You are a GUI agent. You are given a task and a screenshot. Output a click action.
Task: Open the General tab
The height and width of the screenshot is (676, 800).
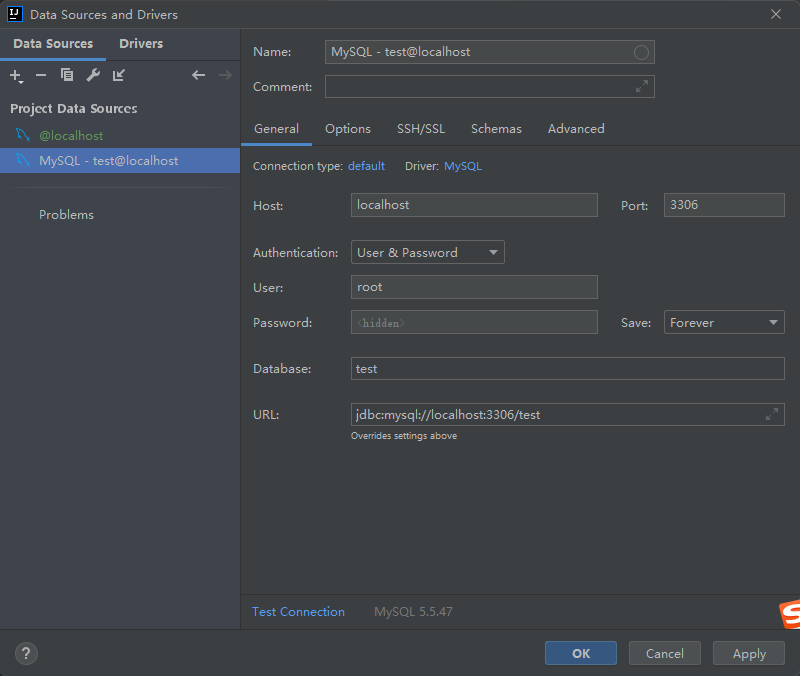click(277, 129)
